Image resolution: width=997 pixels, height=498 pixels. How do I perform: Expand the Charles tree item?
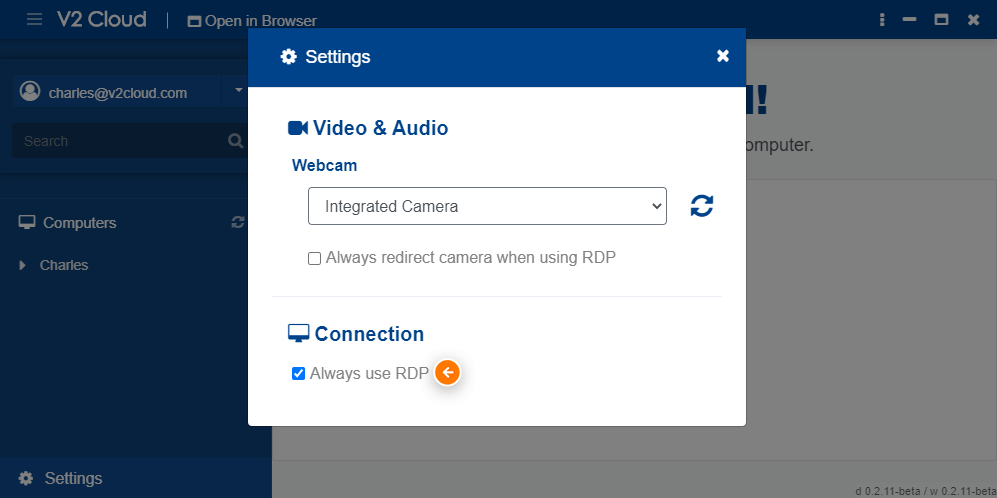[23, 265]
